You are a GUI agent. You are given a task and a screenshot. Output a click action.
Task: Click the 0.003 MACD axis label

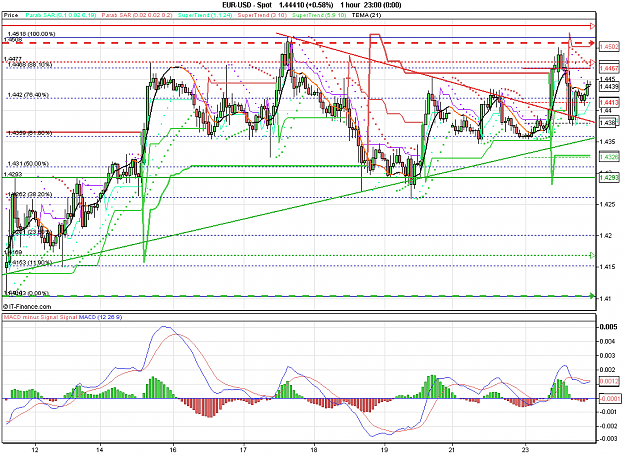[609, 356]
